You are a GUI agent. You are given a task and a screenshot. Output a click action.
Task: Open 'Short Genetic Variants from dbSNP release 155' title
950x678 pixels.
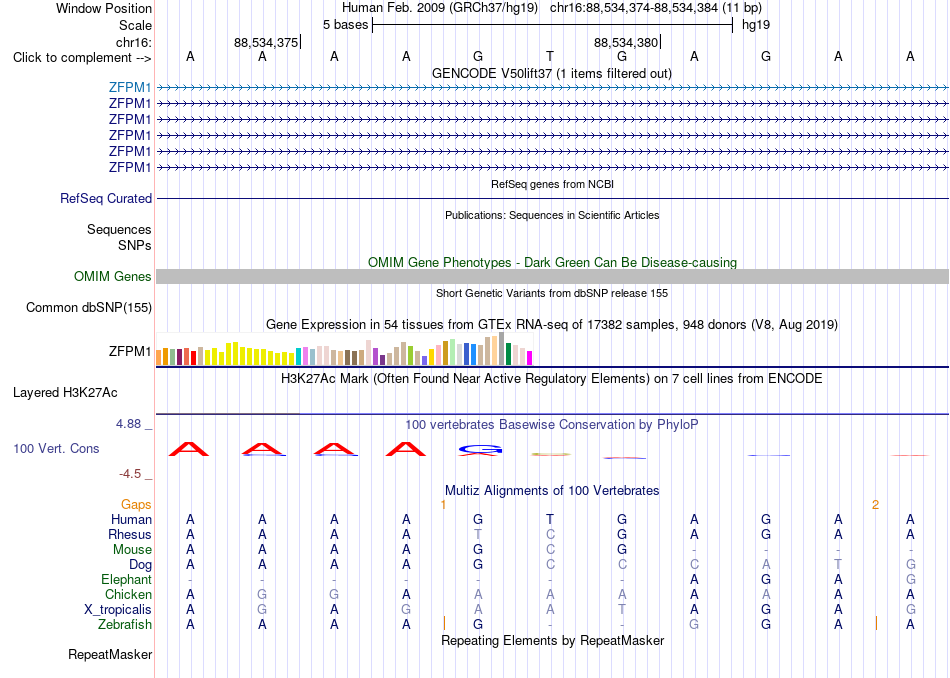[x=552, y=293]
